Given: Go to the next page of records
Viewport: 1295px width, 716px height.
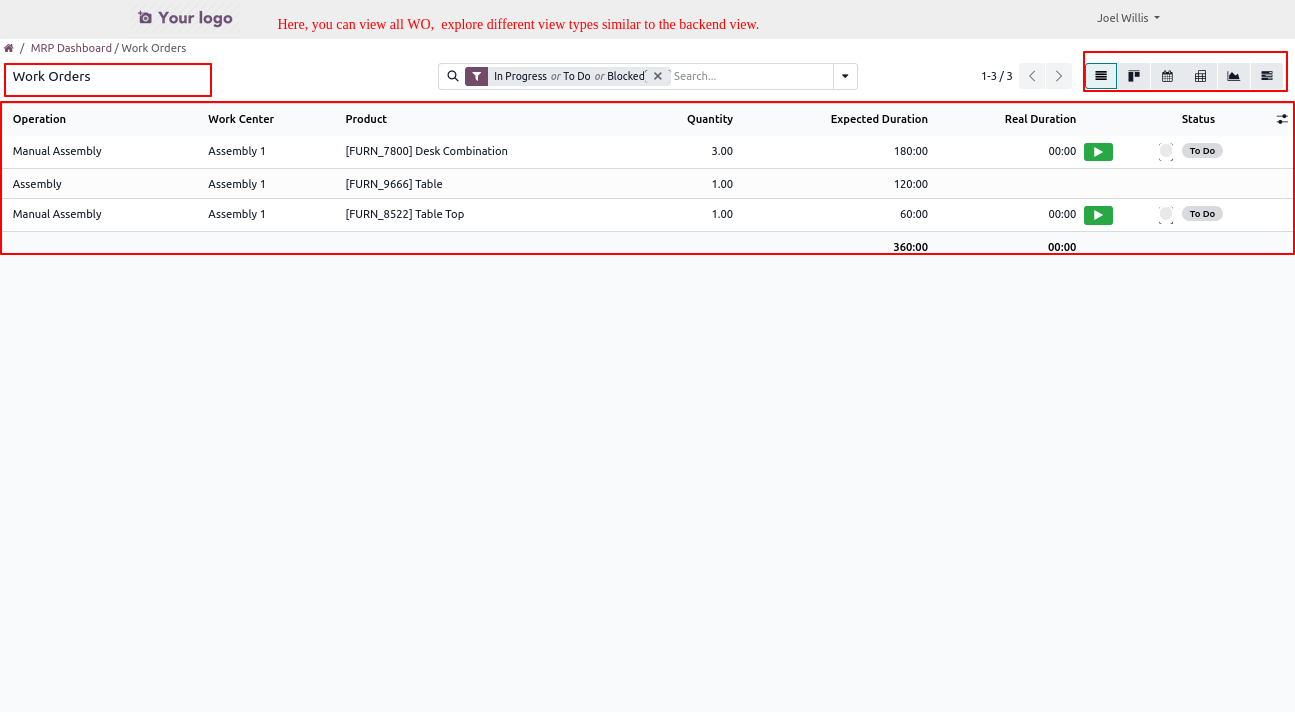Looking at the screenshot, I should tap(1059, 76).
